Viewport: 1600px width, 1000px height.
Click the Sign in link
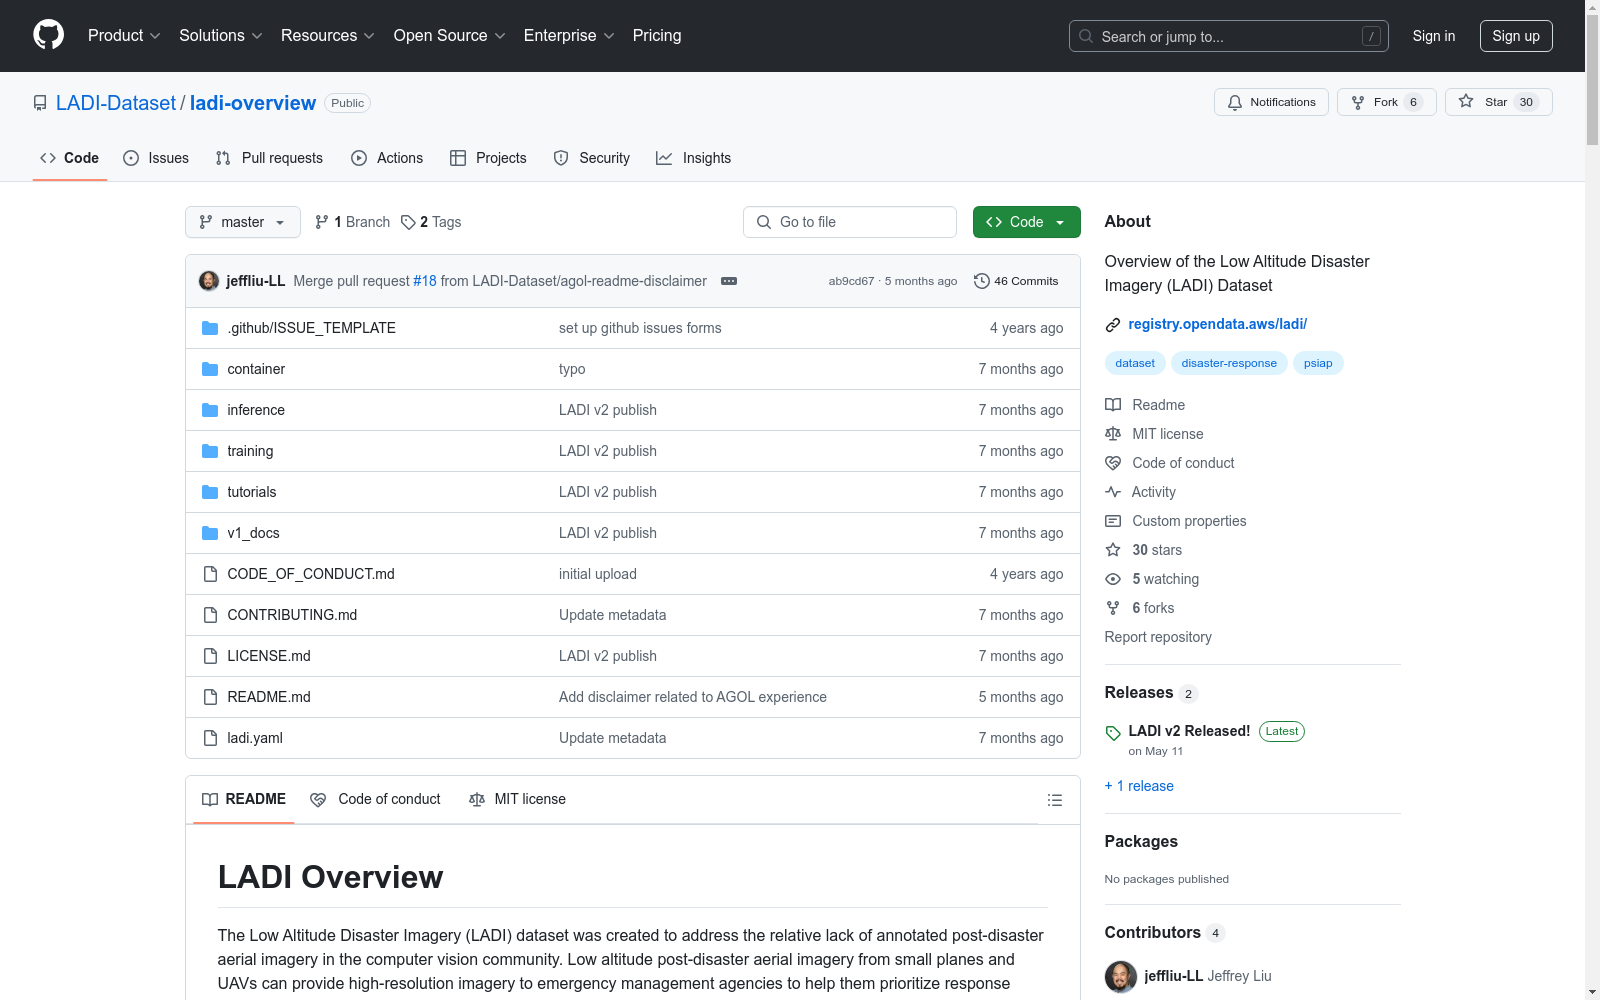click(1433, 36)
